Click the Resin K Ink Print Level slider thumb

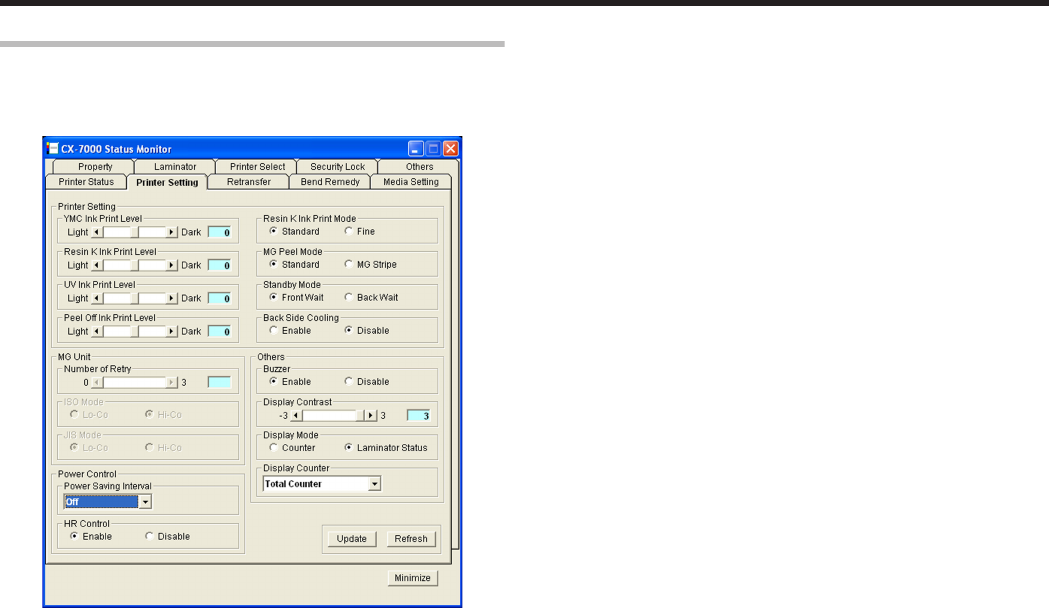(134, 266)
